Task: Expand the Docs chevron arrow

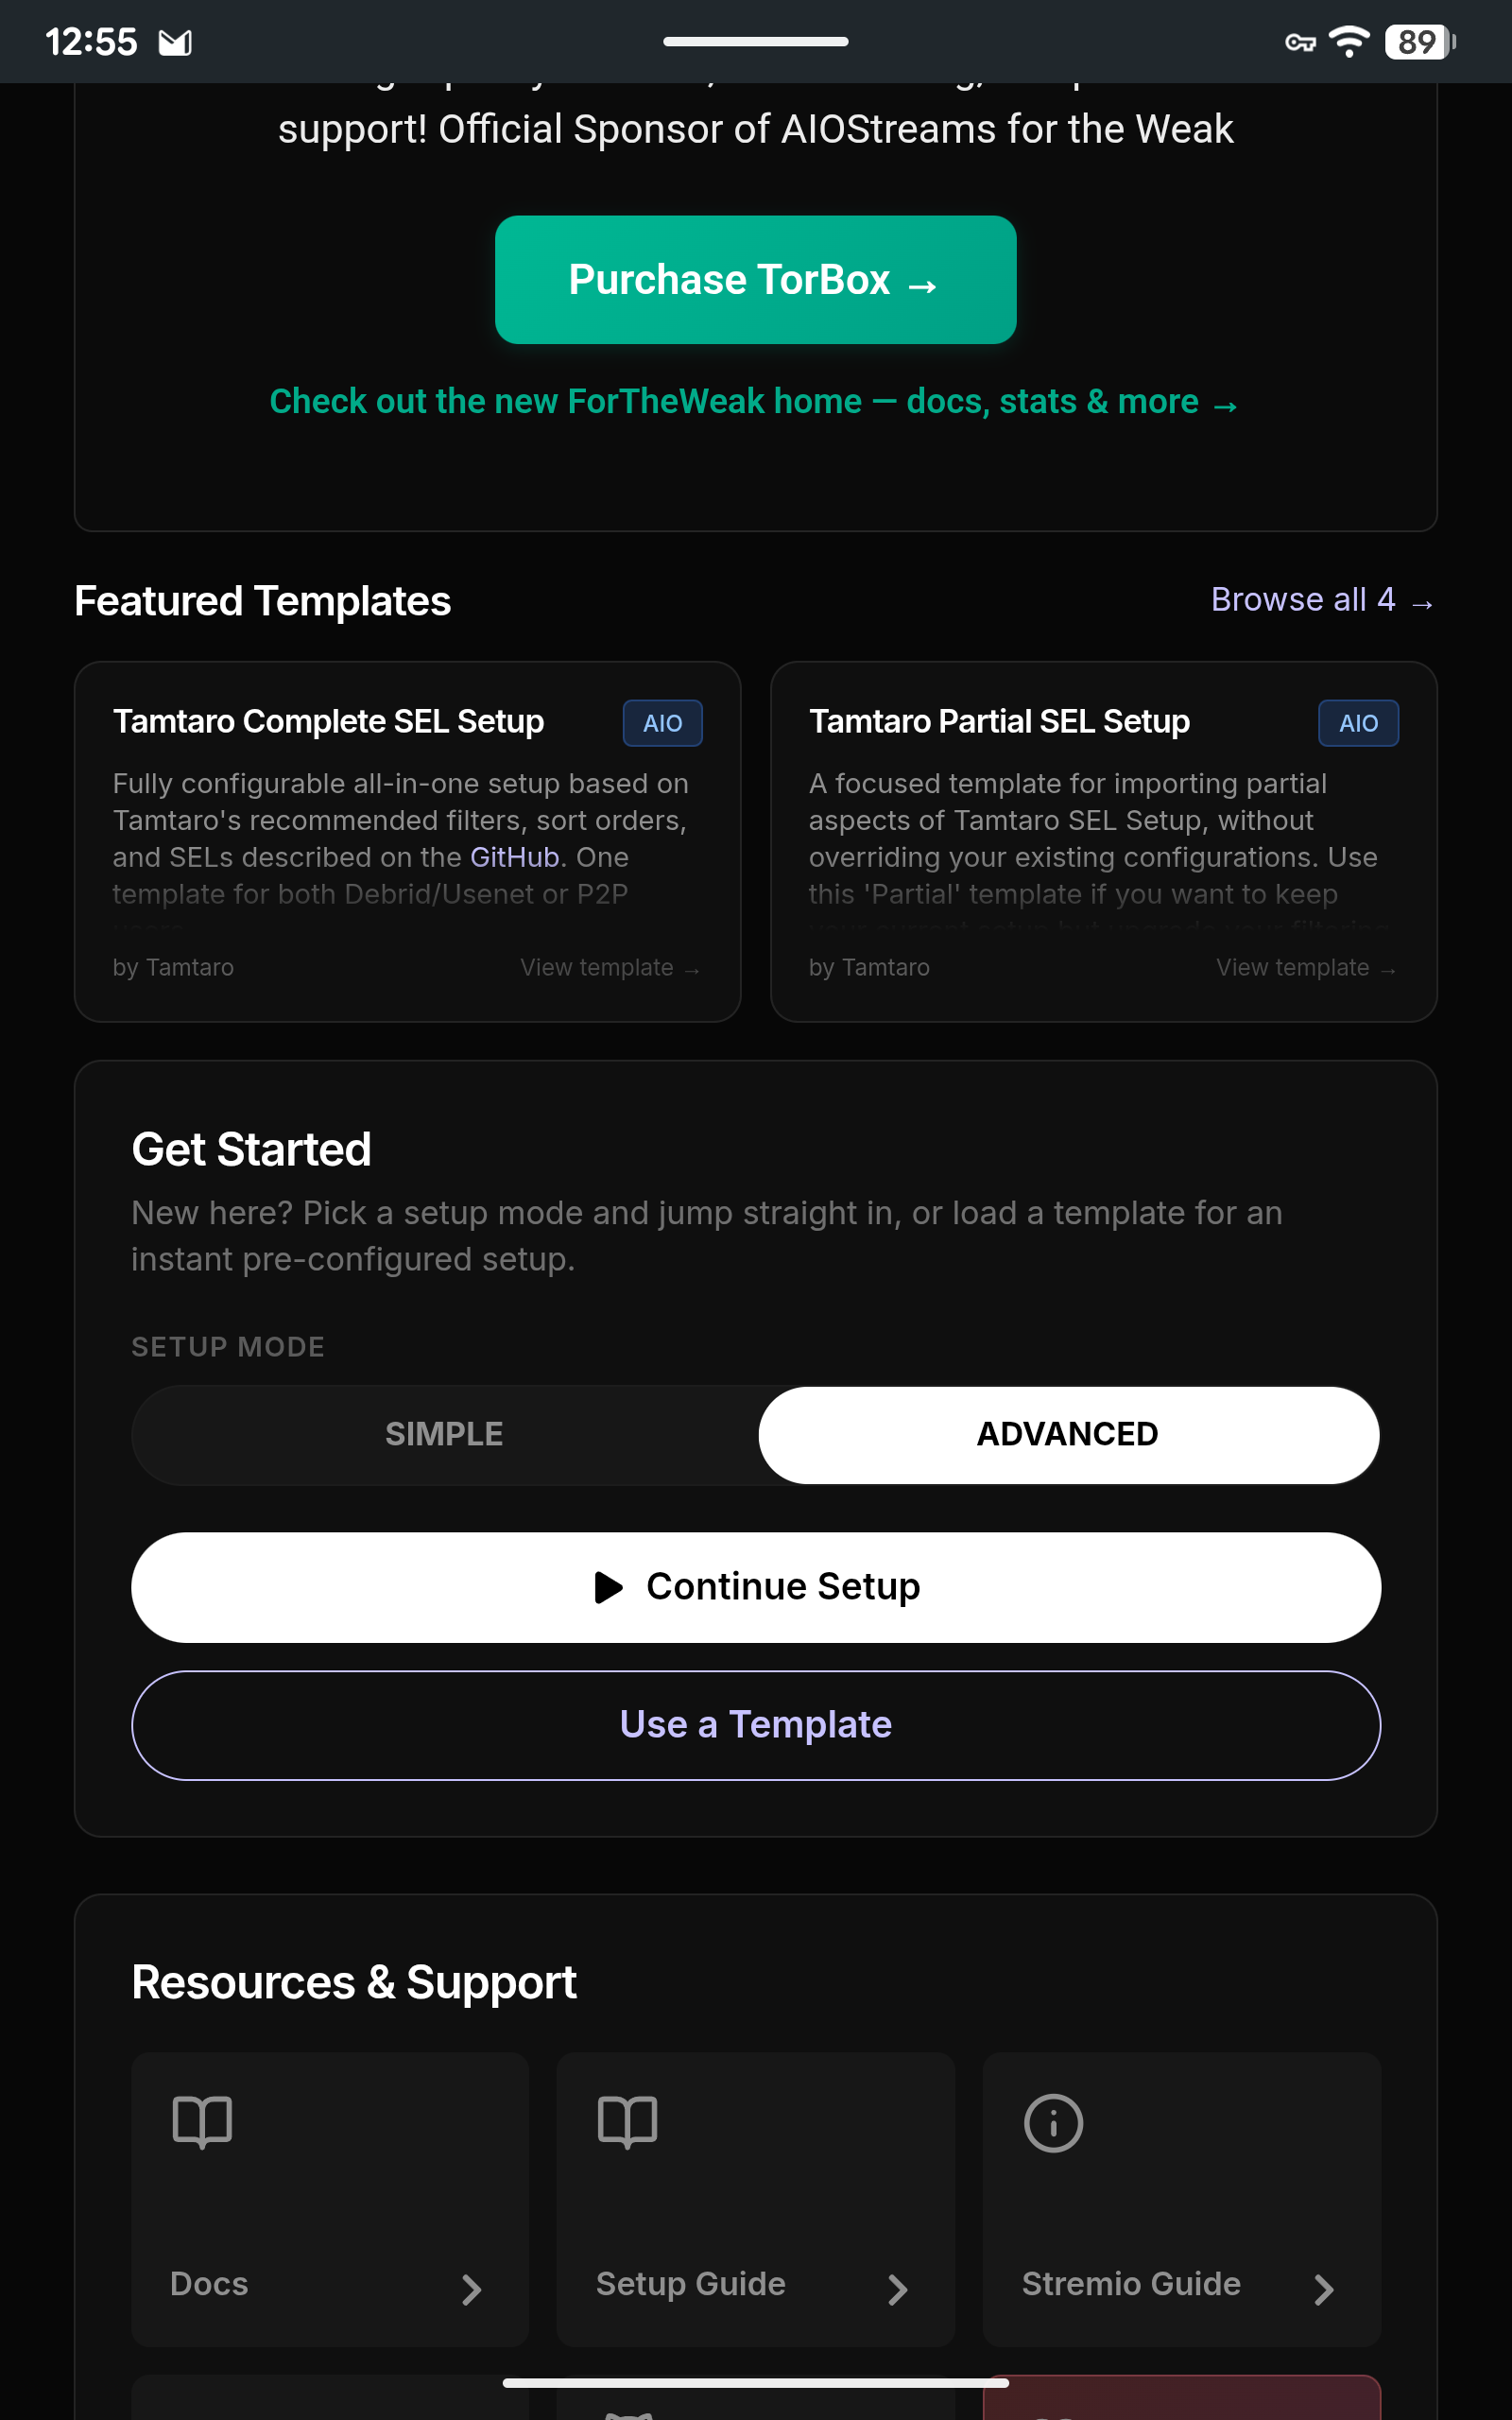Action: click(x=471, y=2289)
